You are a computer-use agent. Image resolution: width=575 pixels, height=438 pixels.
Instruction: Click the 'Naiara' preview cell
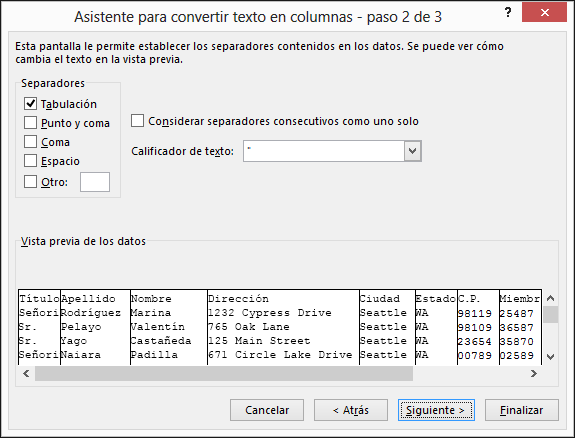pyautogui.click(x=81, y=355)
